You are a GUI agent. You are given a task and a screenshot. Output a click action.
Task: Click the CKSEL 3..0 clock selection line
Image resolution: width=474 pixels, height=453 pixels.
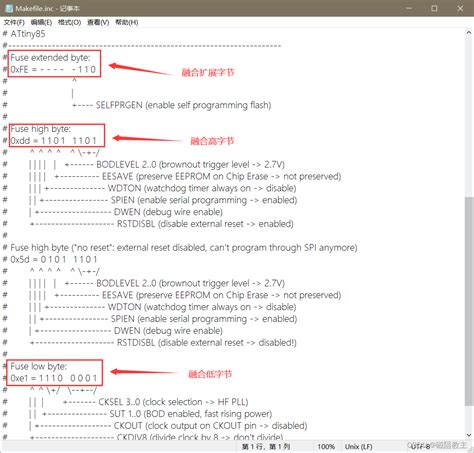click(x=156, y=402)
